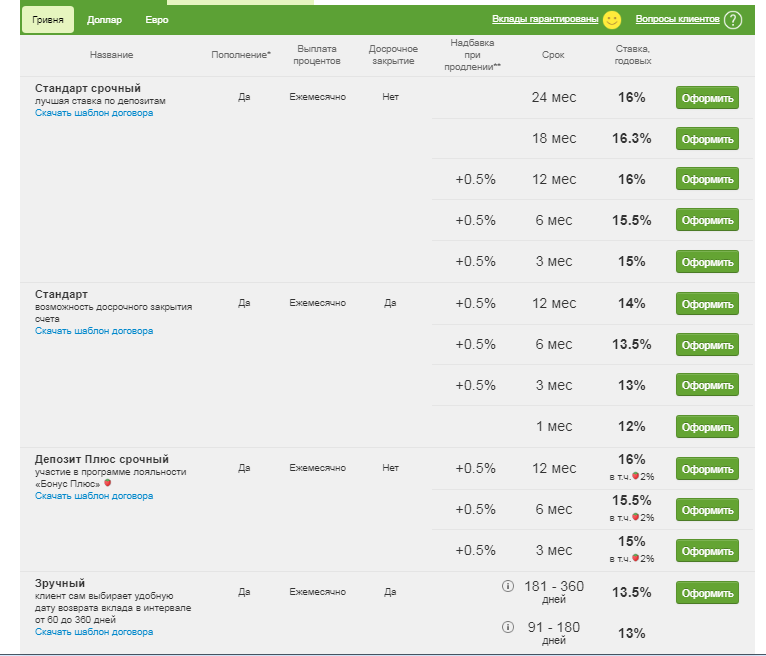
Task: Download contract template under Стандарт deposit
Action: point(94,331)
